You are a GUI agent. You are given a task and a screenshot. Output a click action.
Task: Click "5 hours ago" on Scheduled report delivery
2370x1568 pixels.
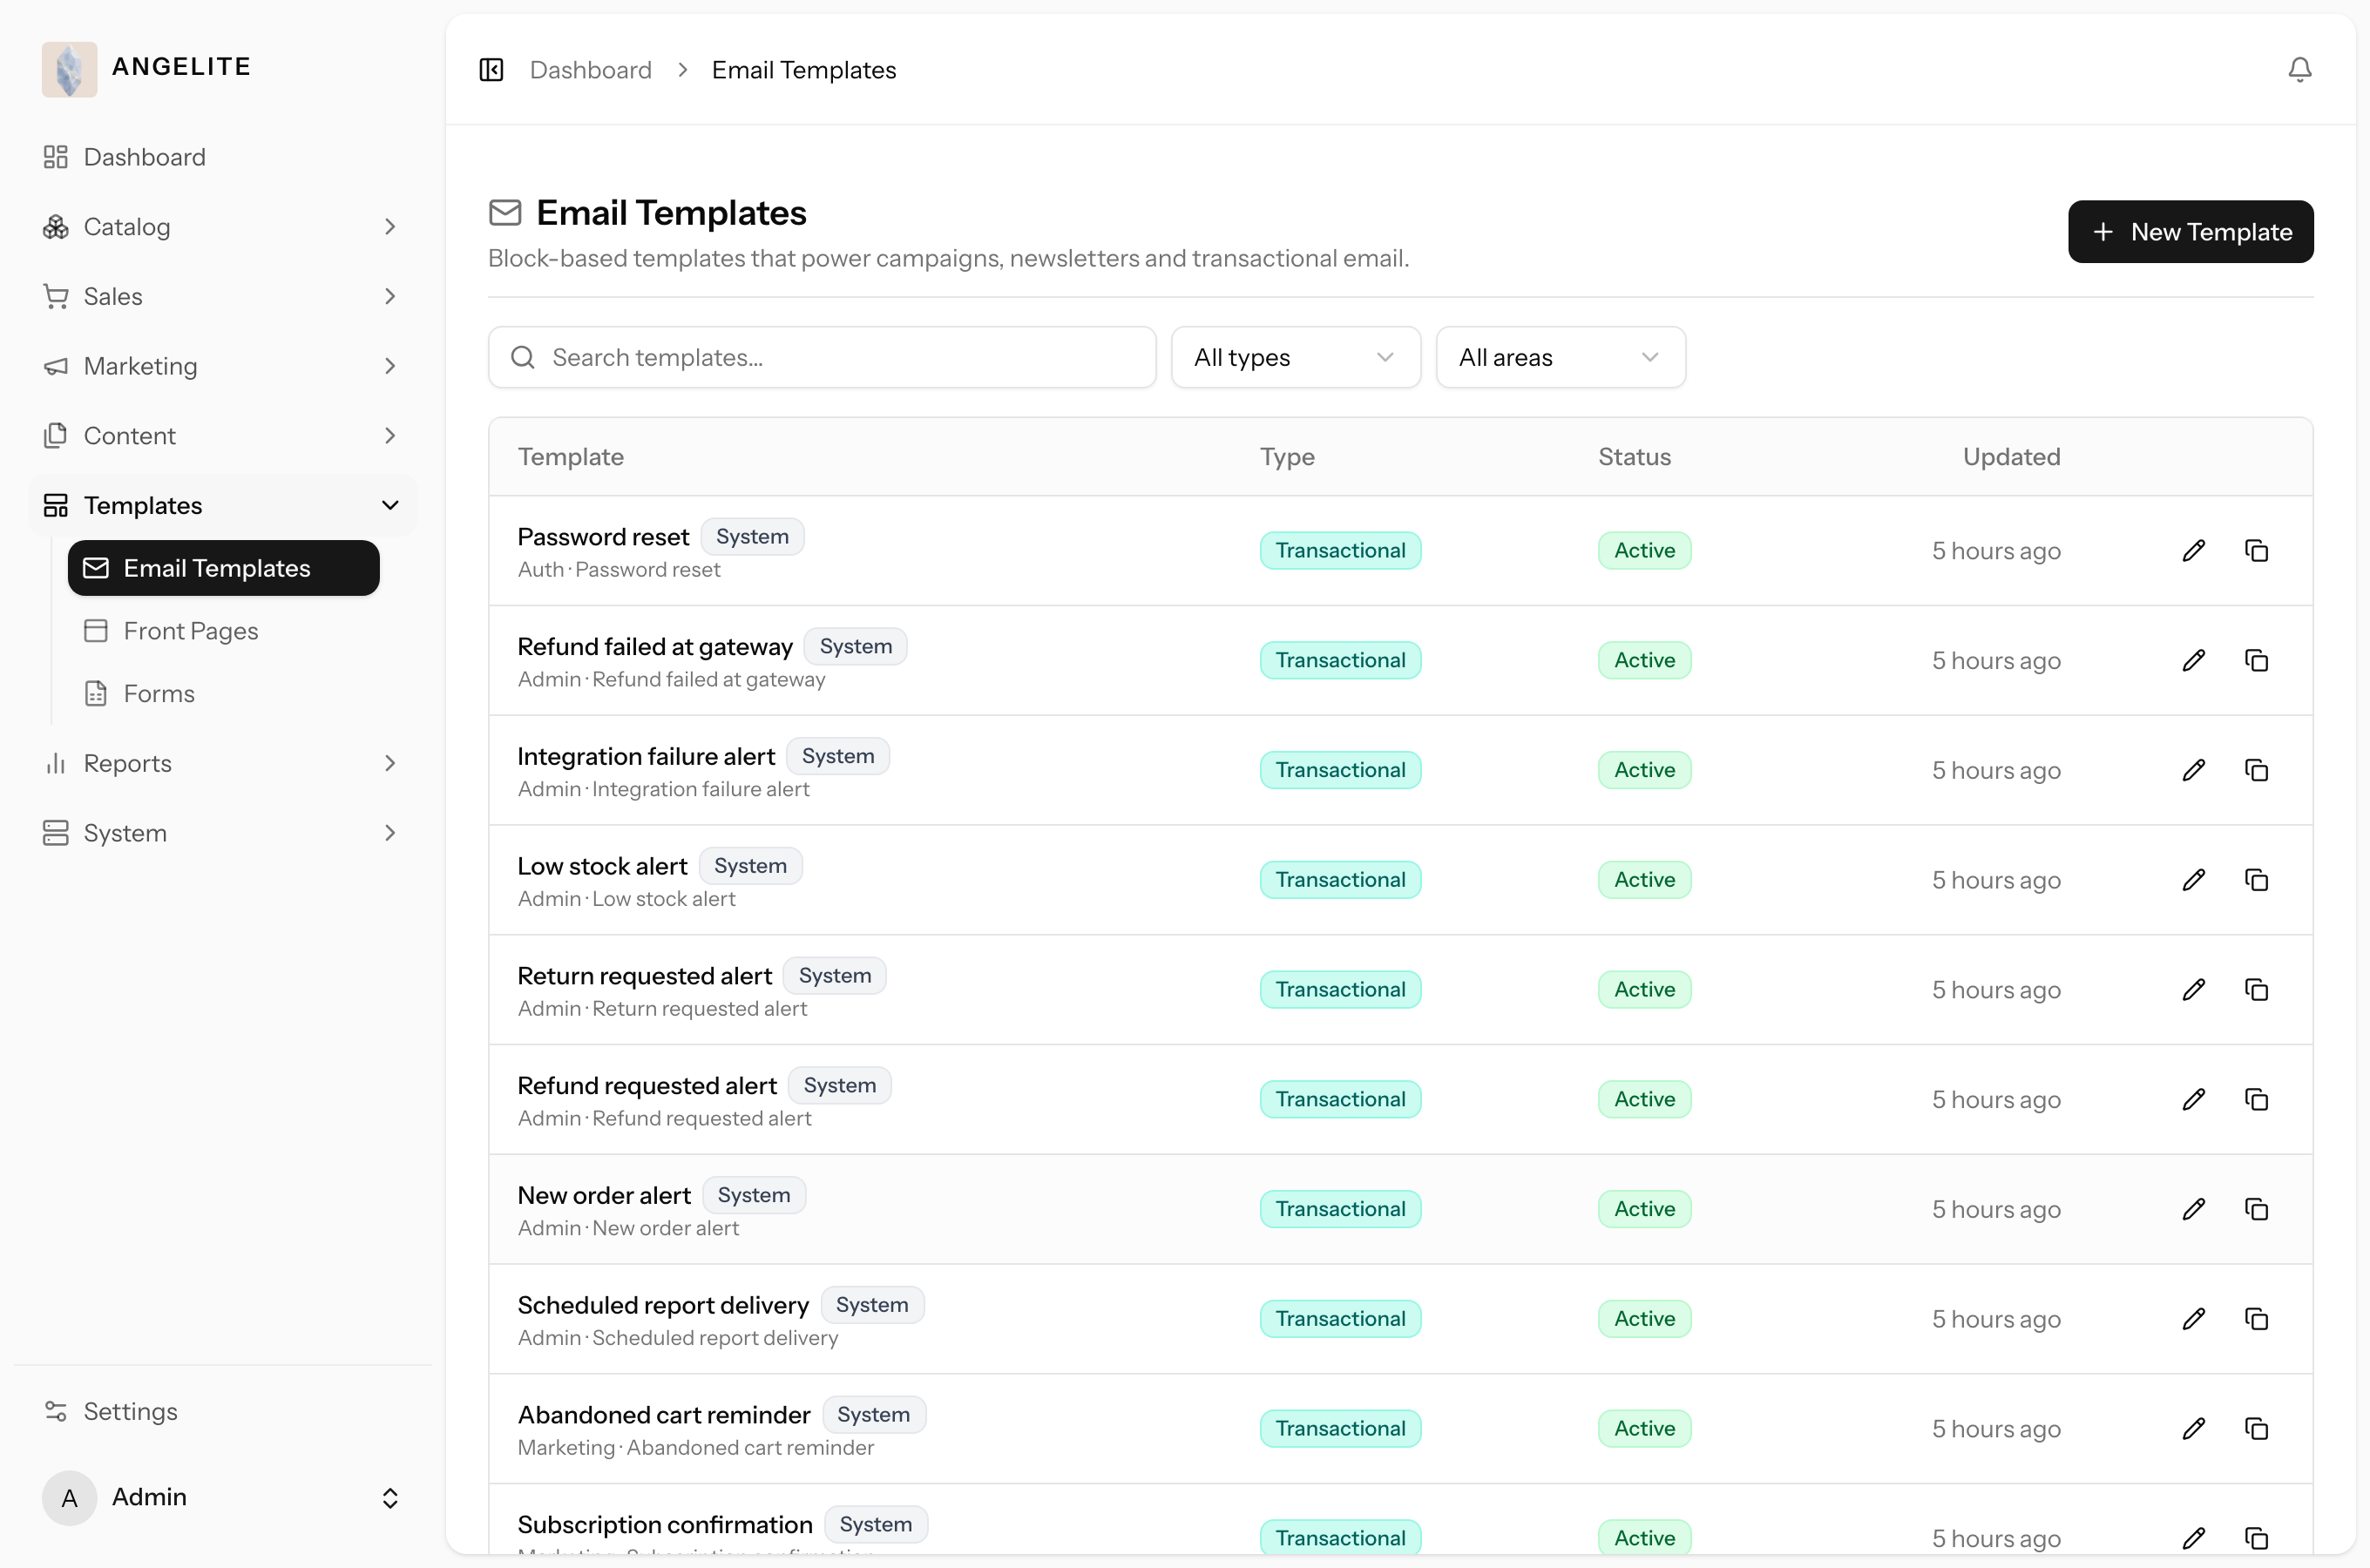pyautogui.click(x=1996, y=1319)
